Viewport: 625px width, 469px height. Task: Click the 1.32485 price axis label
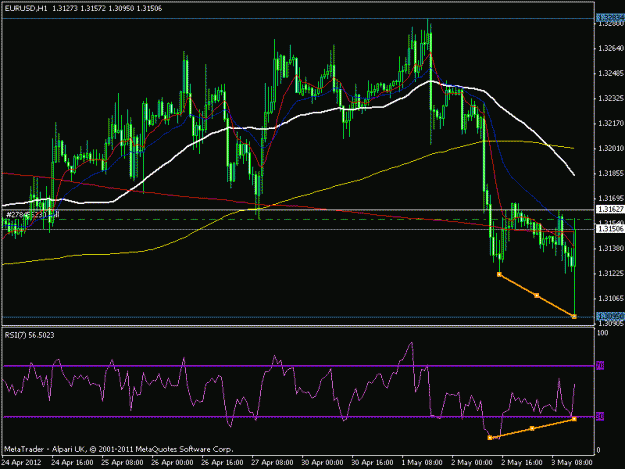[611, 73]
